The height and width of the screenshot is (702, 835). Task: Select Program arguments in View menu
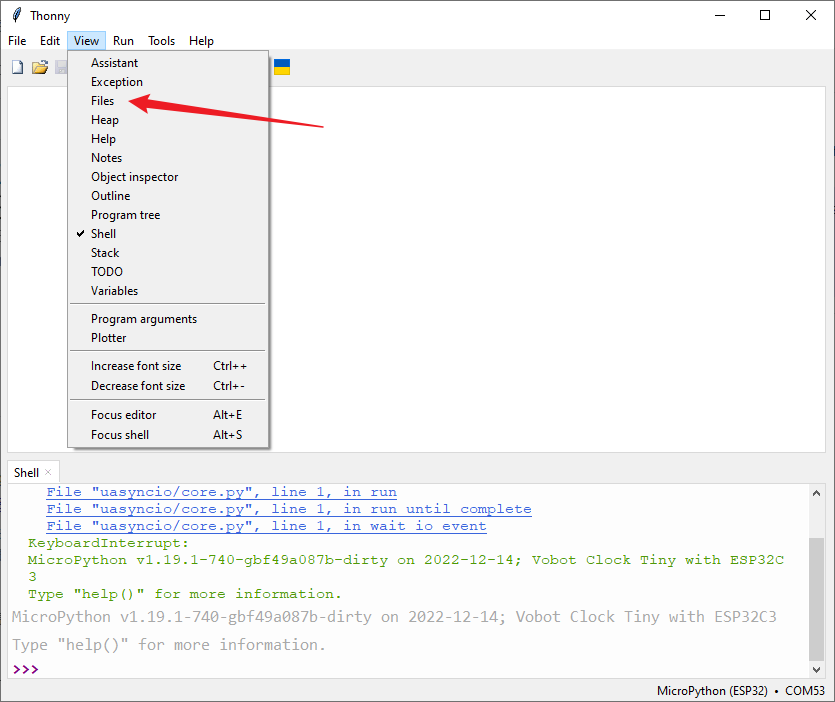tap(143, 319)
